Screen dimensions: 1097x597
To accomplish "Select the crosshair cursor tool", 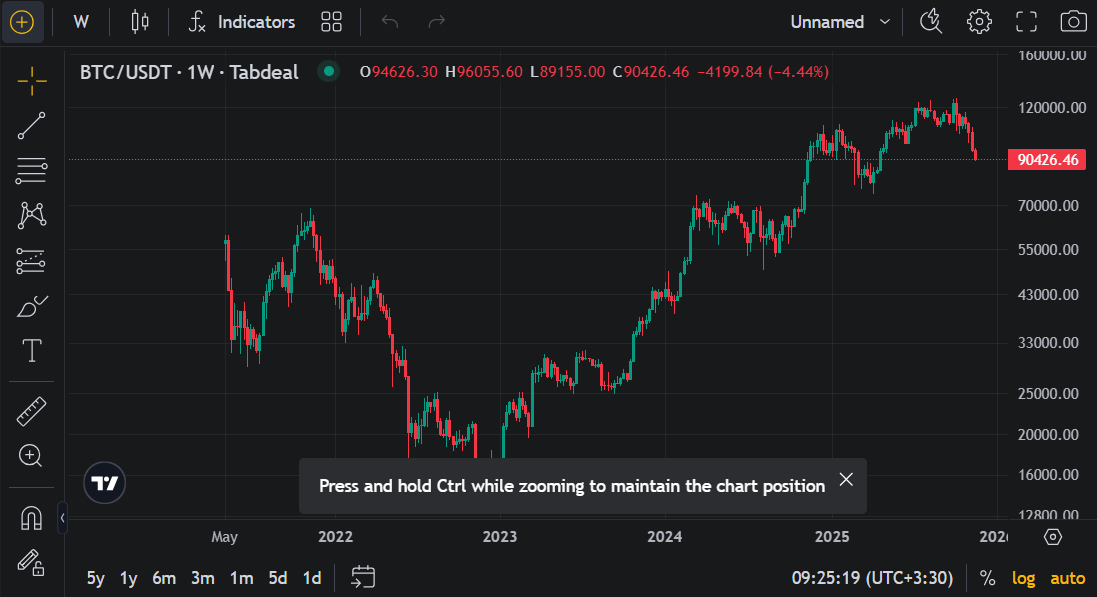I will [32, 81].
